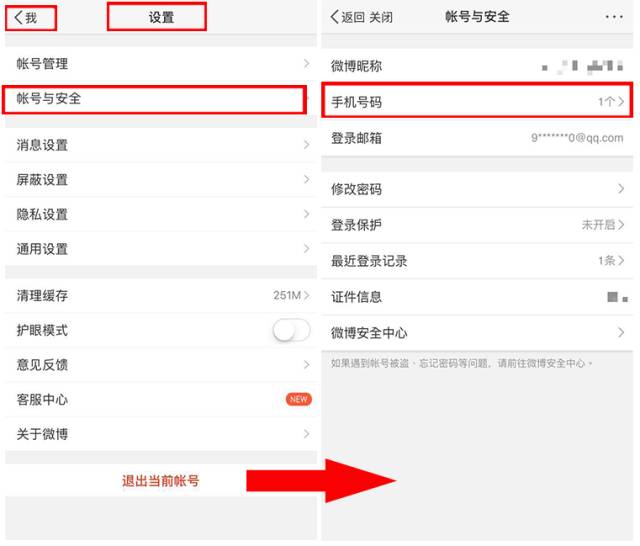
Task: Expand chevron beside 意见反馈
Action: (307, 365)
